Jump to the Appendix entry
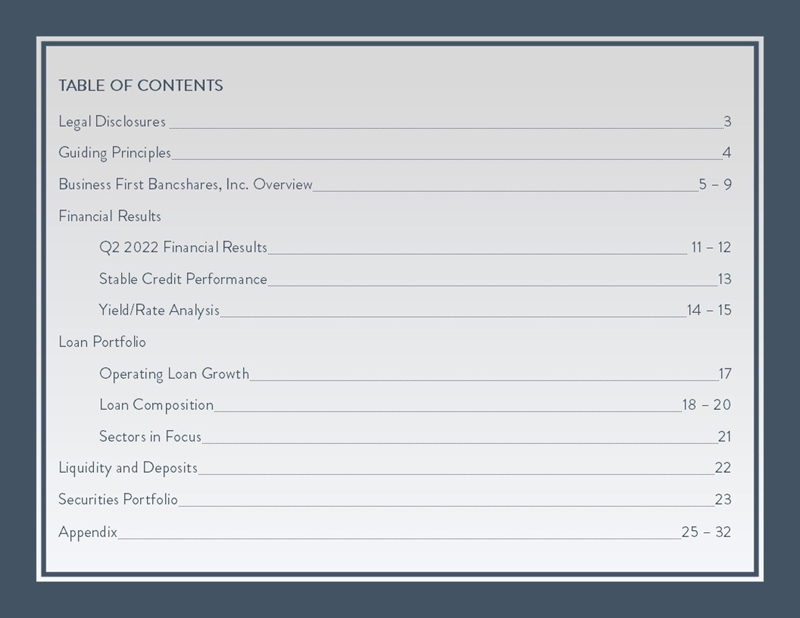This screenshot has height=618, width=800. [88, 531]
